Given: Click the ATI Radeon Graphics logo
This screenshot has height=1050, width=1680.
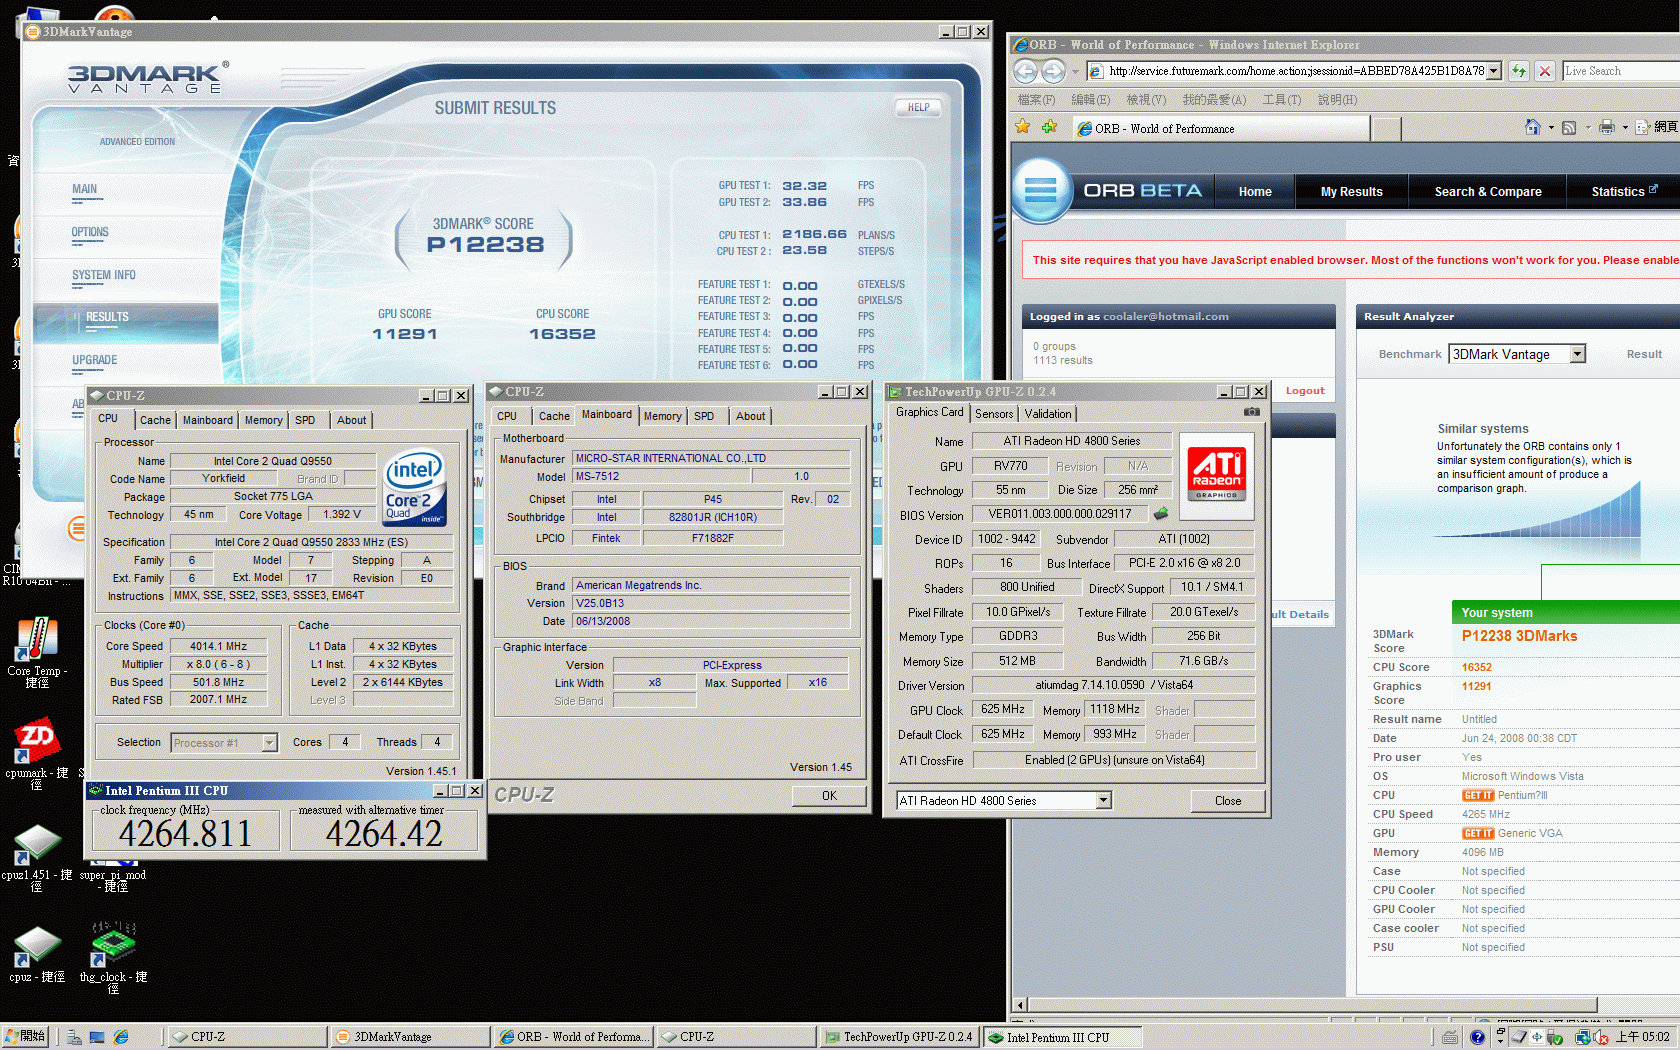Looking at the screenshot, I should click(1216, 475).
